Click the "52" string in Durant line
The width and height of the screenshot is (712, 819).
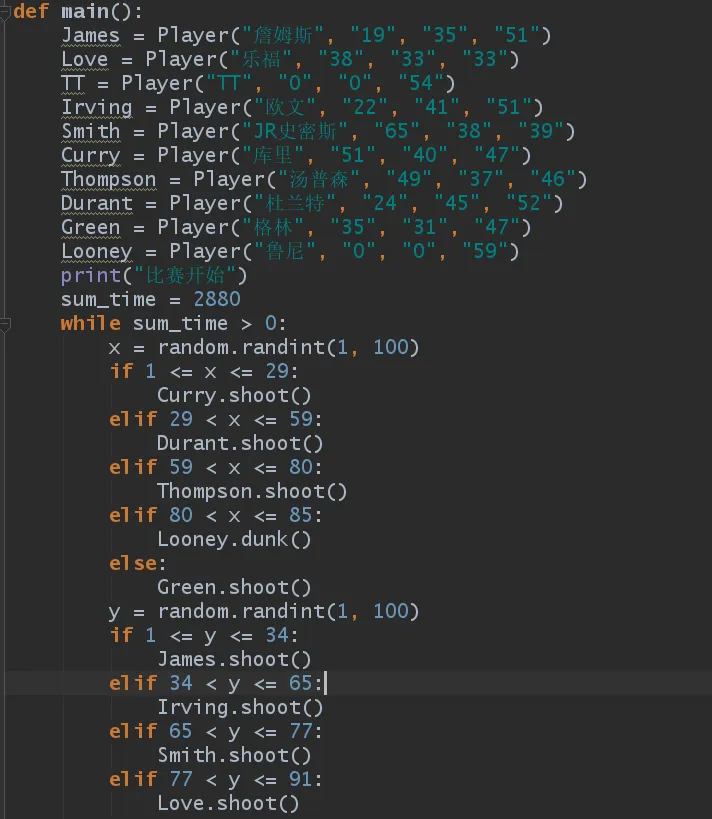pyautogui.click(x=529, y=204)
